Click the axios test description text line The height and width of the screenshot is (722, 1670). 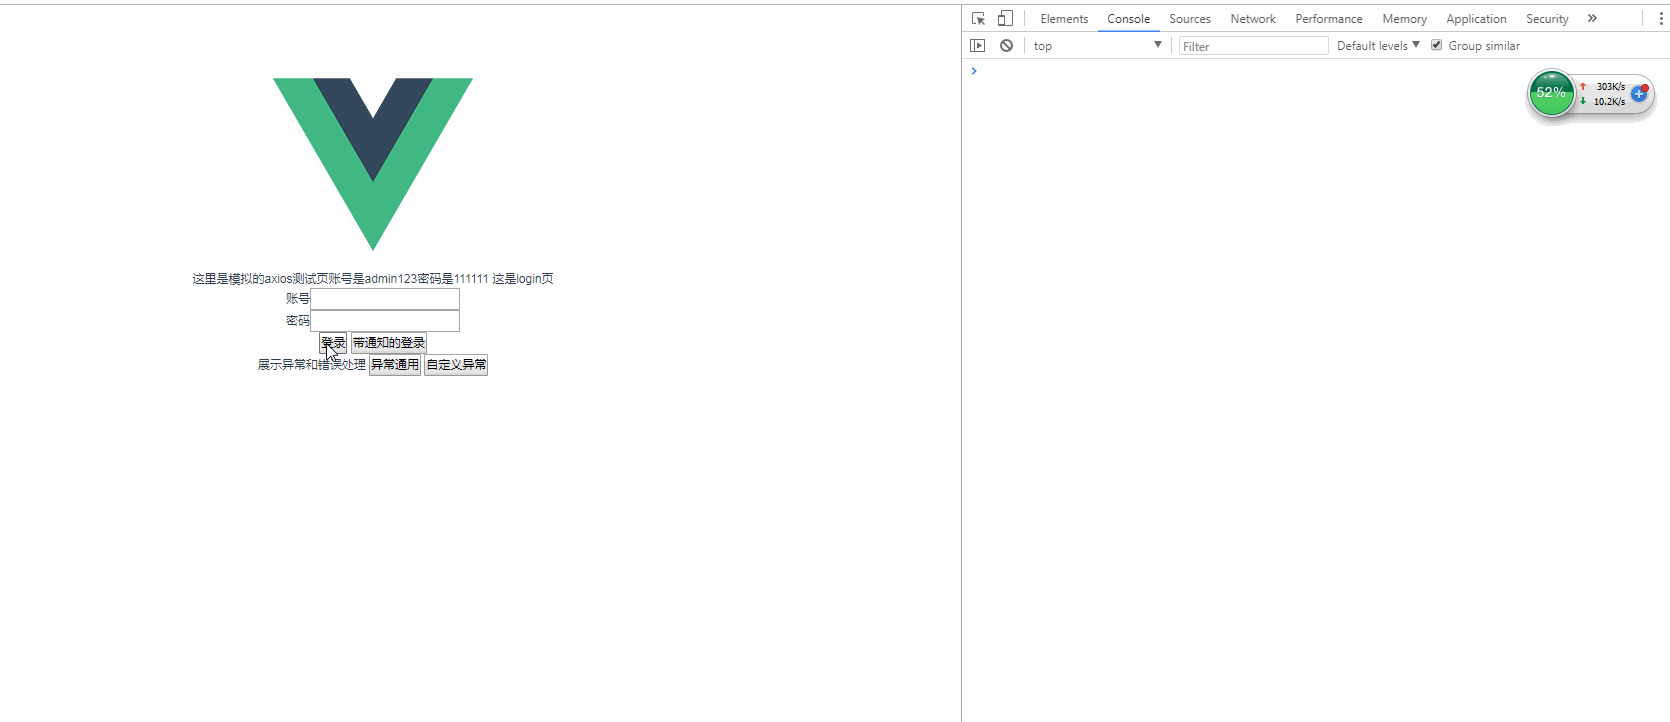tap(373, 279)
